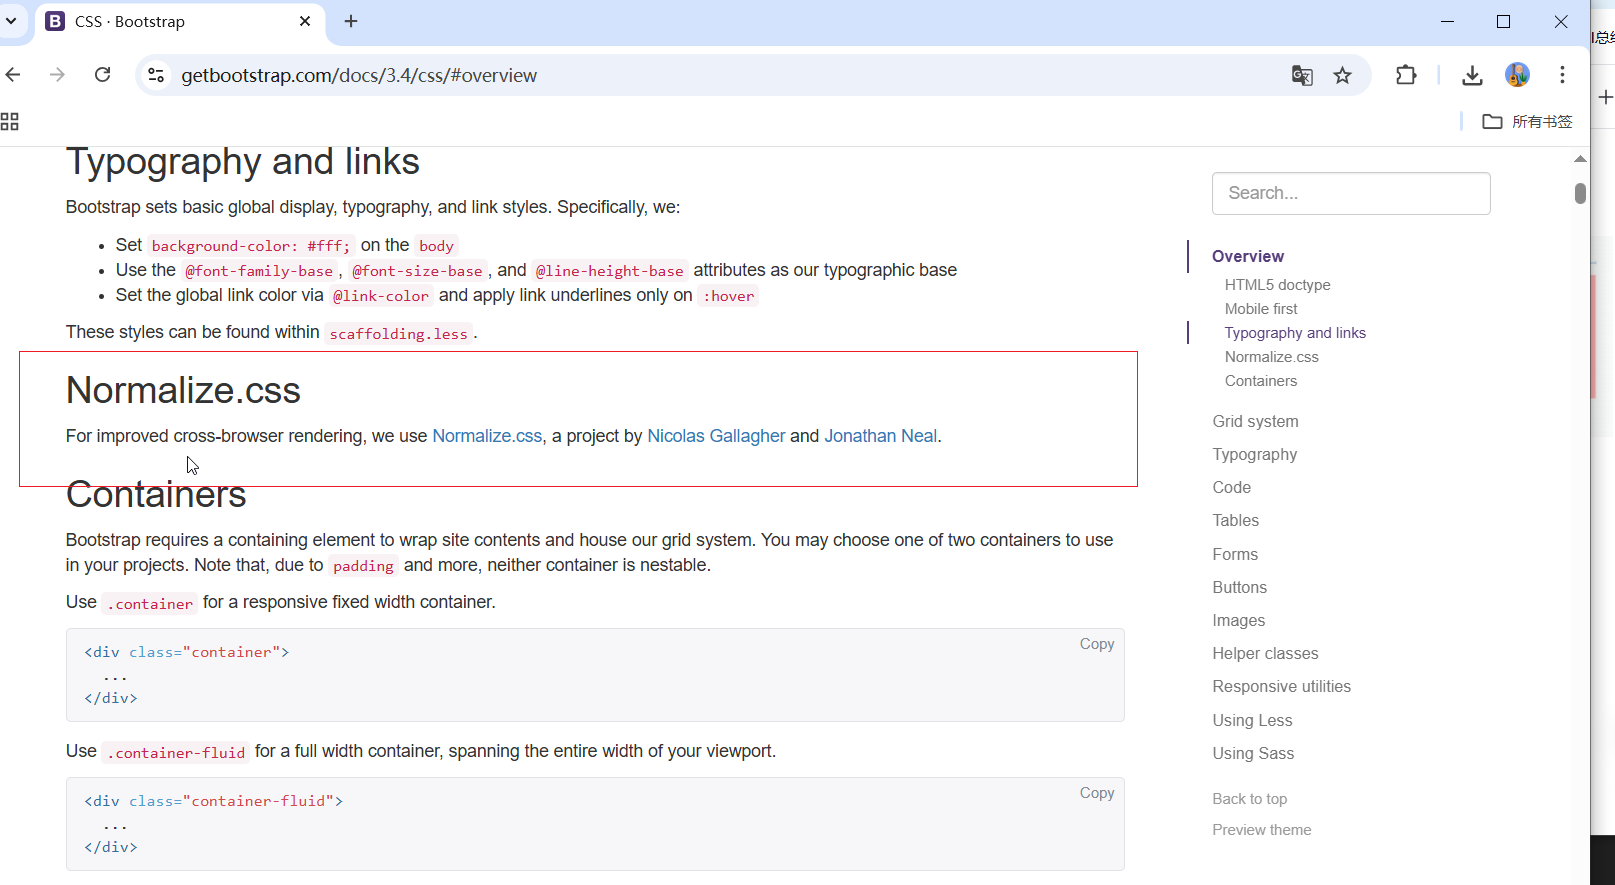Click the @link-color code text
This screenshot has height=885, width=1615.
click(381, 296)
